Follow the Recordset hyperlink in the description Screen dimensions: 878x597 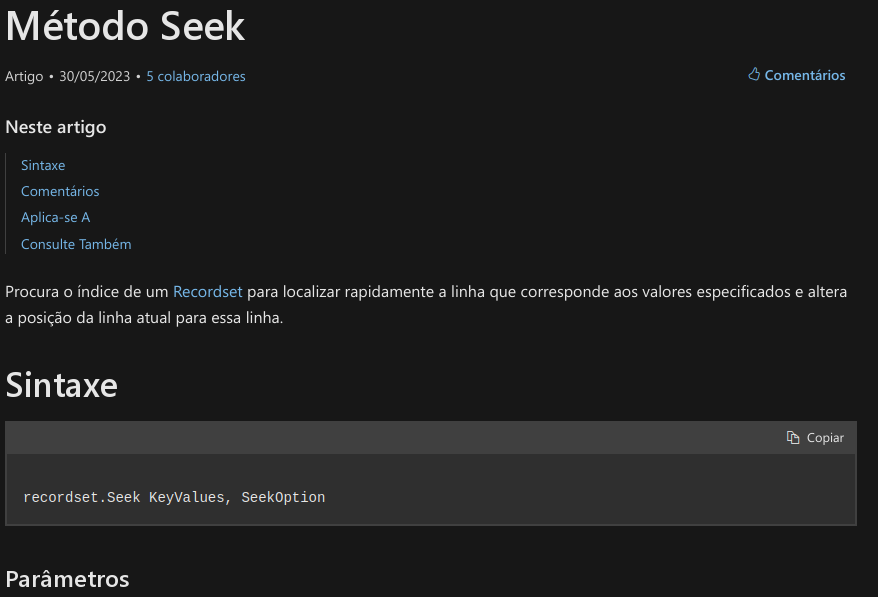click(208, 292)
